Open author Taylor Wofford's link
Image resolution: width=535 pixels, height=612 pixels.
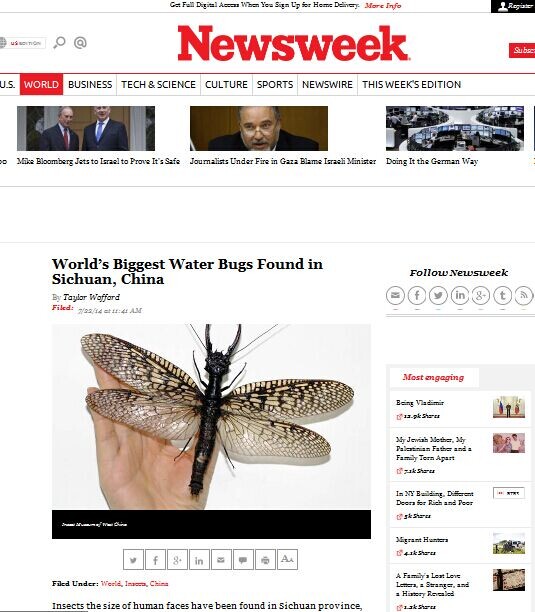click(91, 297)
